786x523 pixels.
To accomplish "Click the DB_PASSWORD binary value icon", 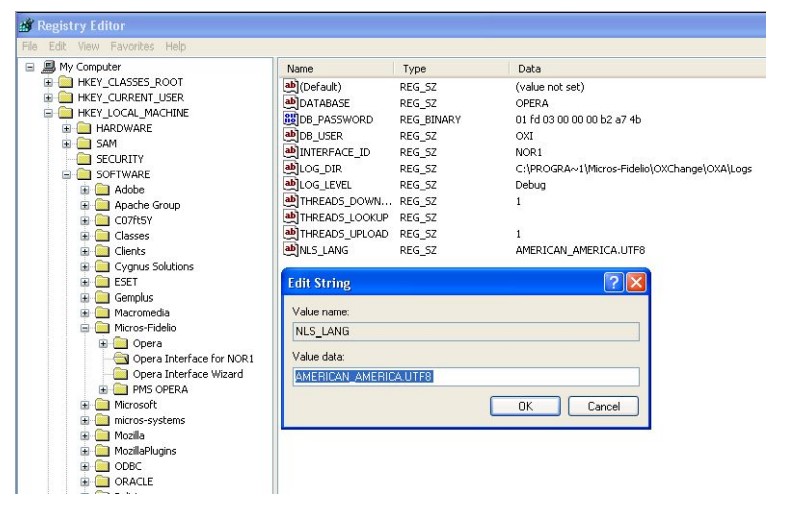I will [x=291, y=120].
